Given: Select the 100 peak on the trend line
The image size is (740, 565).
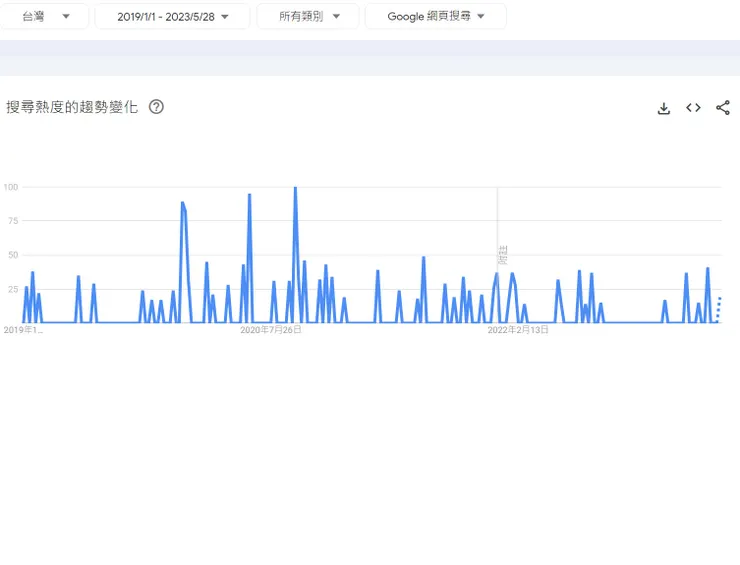Looking at the screenshot, I should coord(295,188).
